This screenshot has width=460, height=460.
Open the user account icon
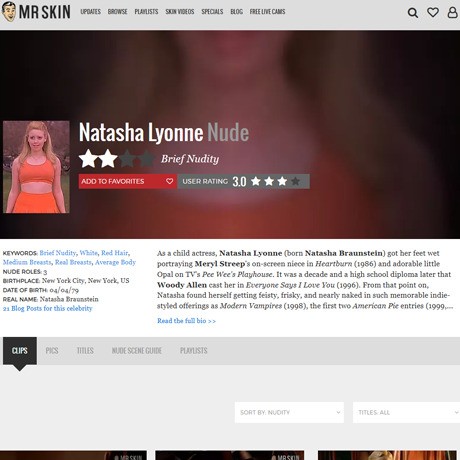452,12
